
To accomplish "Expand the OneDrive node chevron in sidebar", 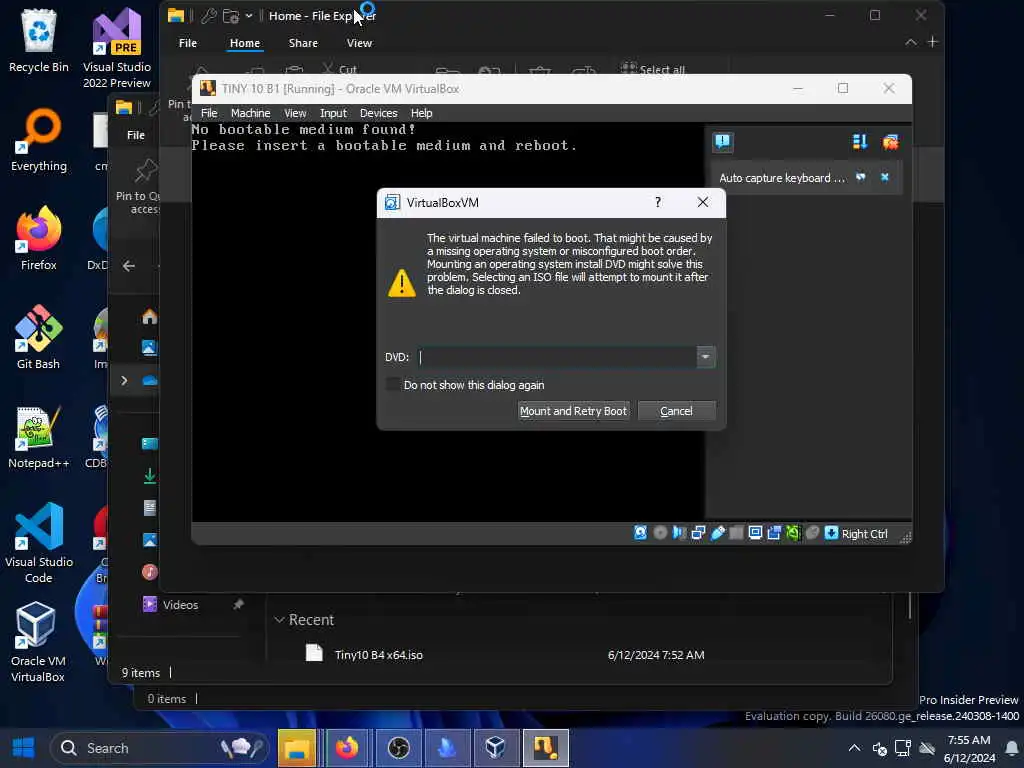I will tap(124, 380).
